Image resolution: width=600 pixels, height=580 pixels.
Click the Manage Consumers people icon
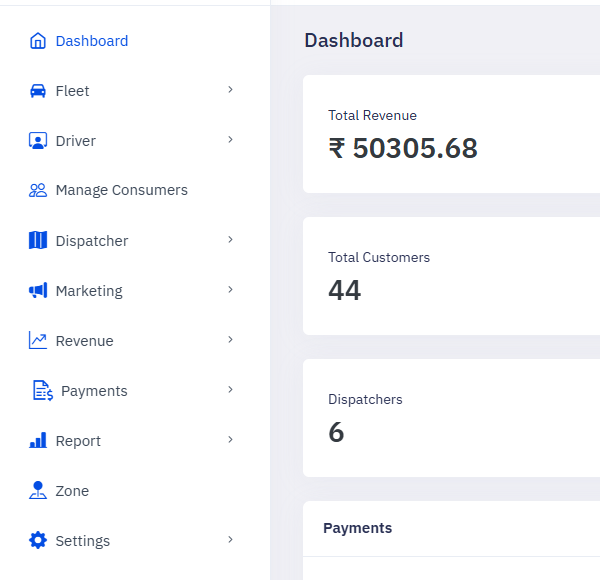(x=38, y=190)
